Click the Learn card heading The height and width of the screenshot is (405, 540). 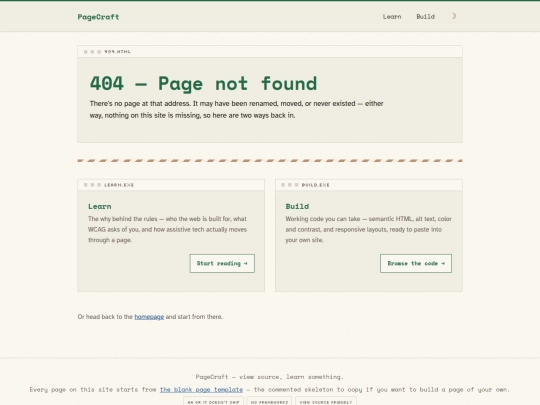click(100, 206)
